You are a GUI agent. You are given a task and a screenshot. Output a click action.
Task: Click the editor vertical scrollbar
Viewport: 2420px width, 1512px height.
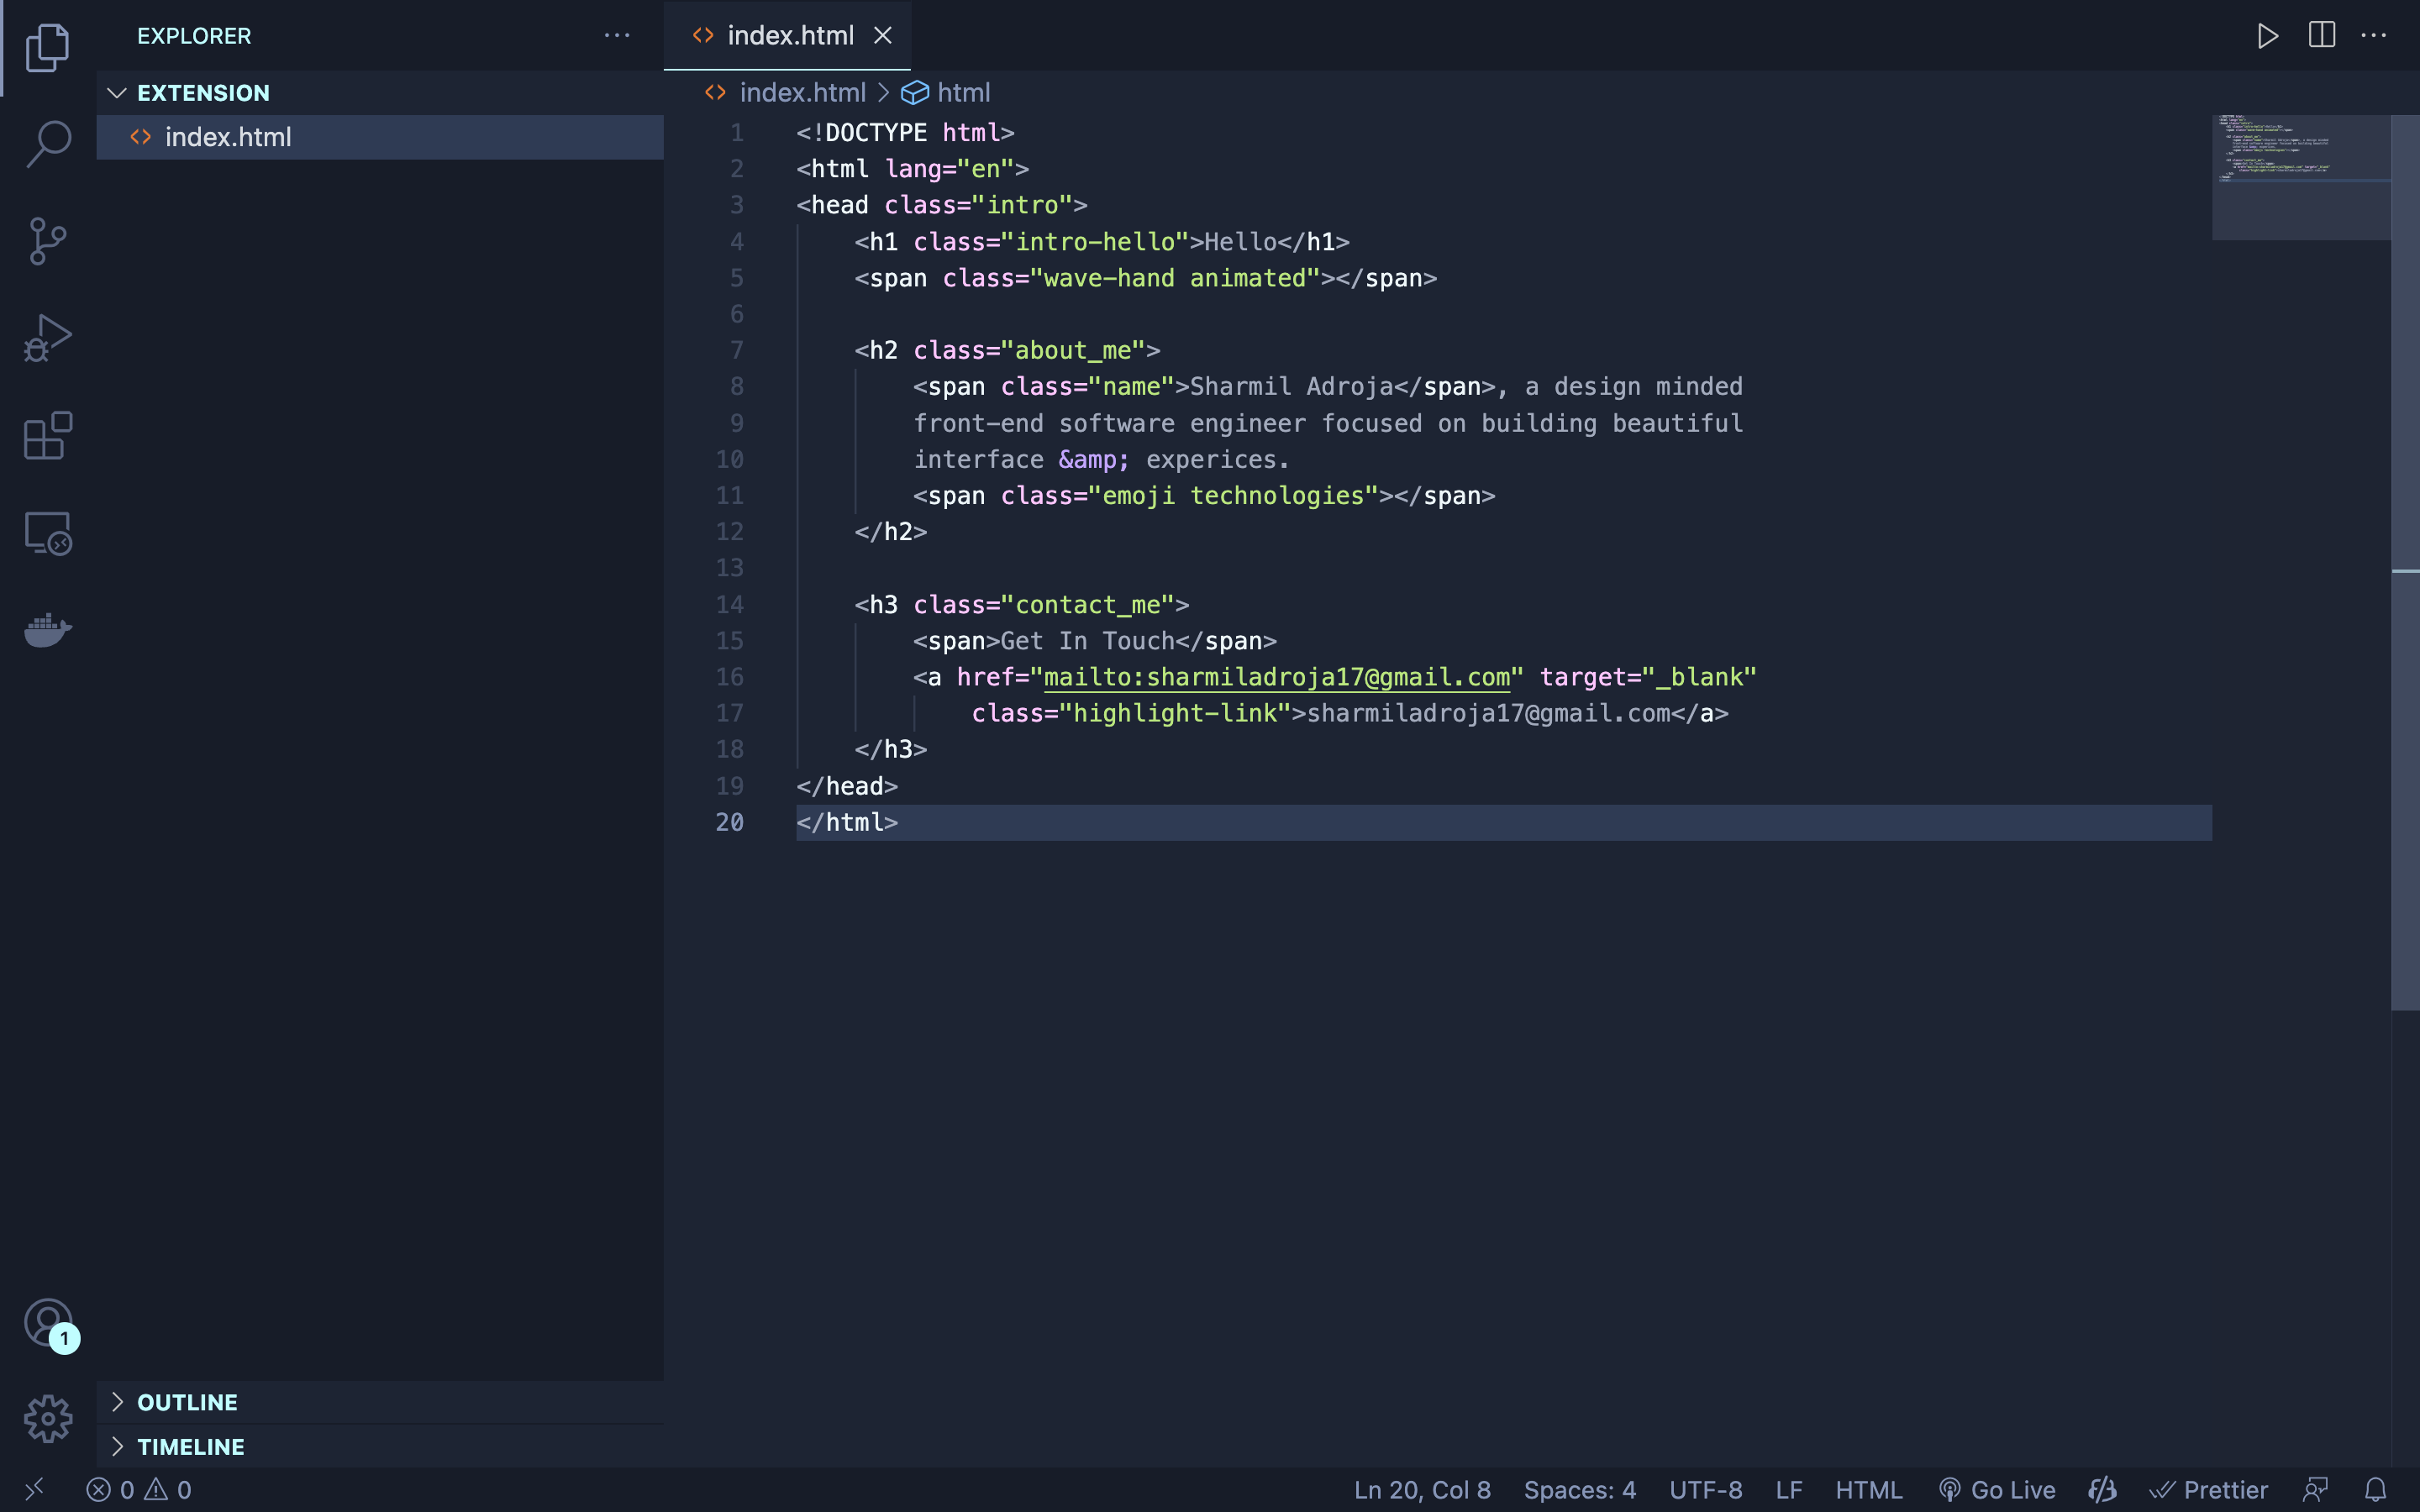tap(2404, 560)
